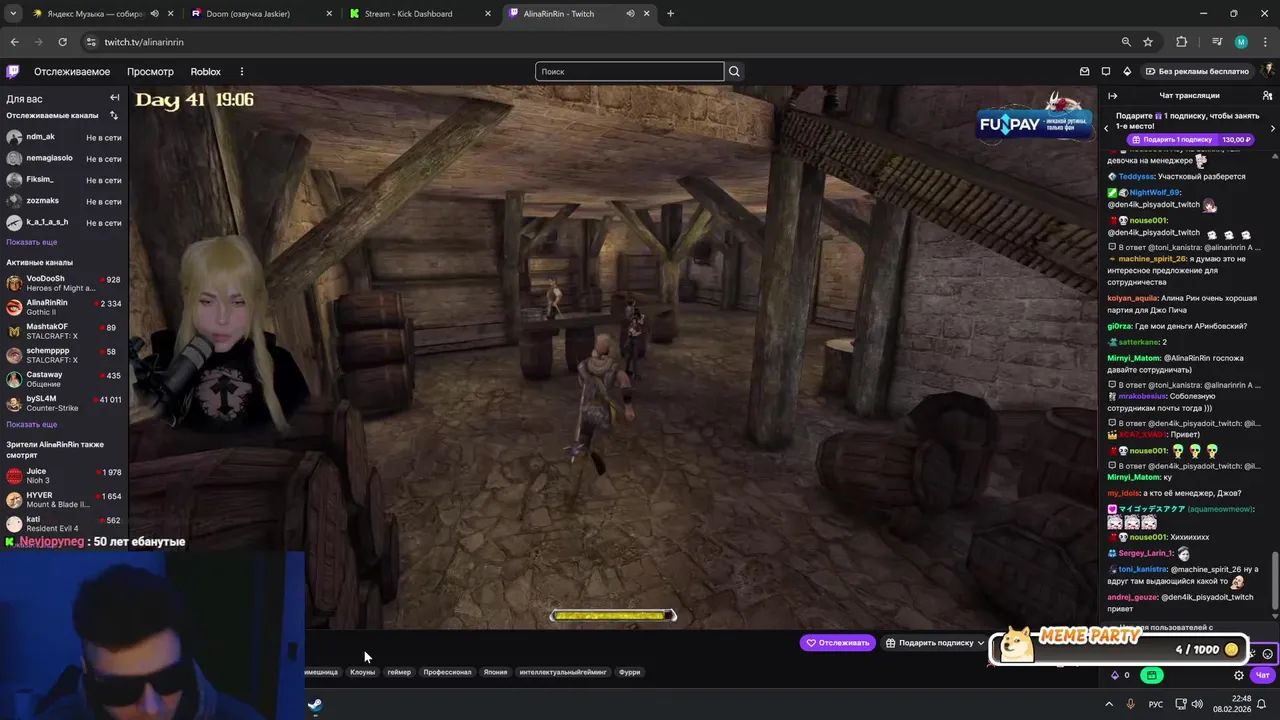This screenshot has width=1280, height=720.
Task: View site information icon in address bar
Action: (91, 42)
